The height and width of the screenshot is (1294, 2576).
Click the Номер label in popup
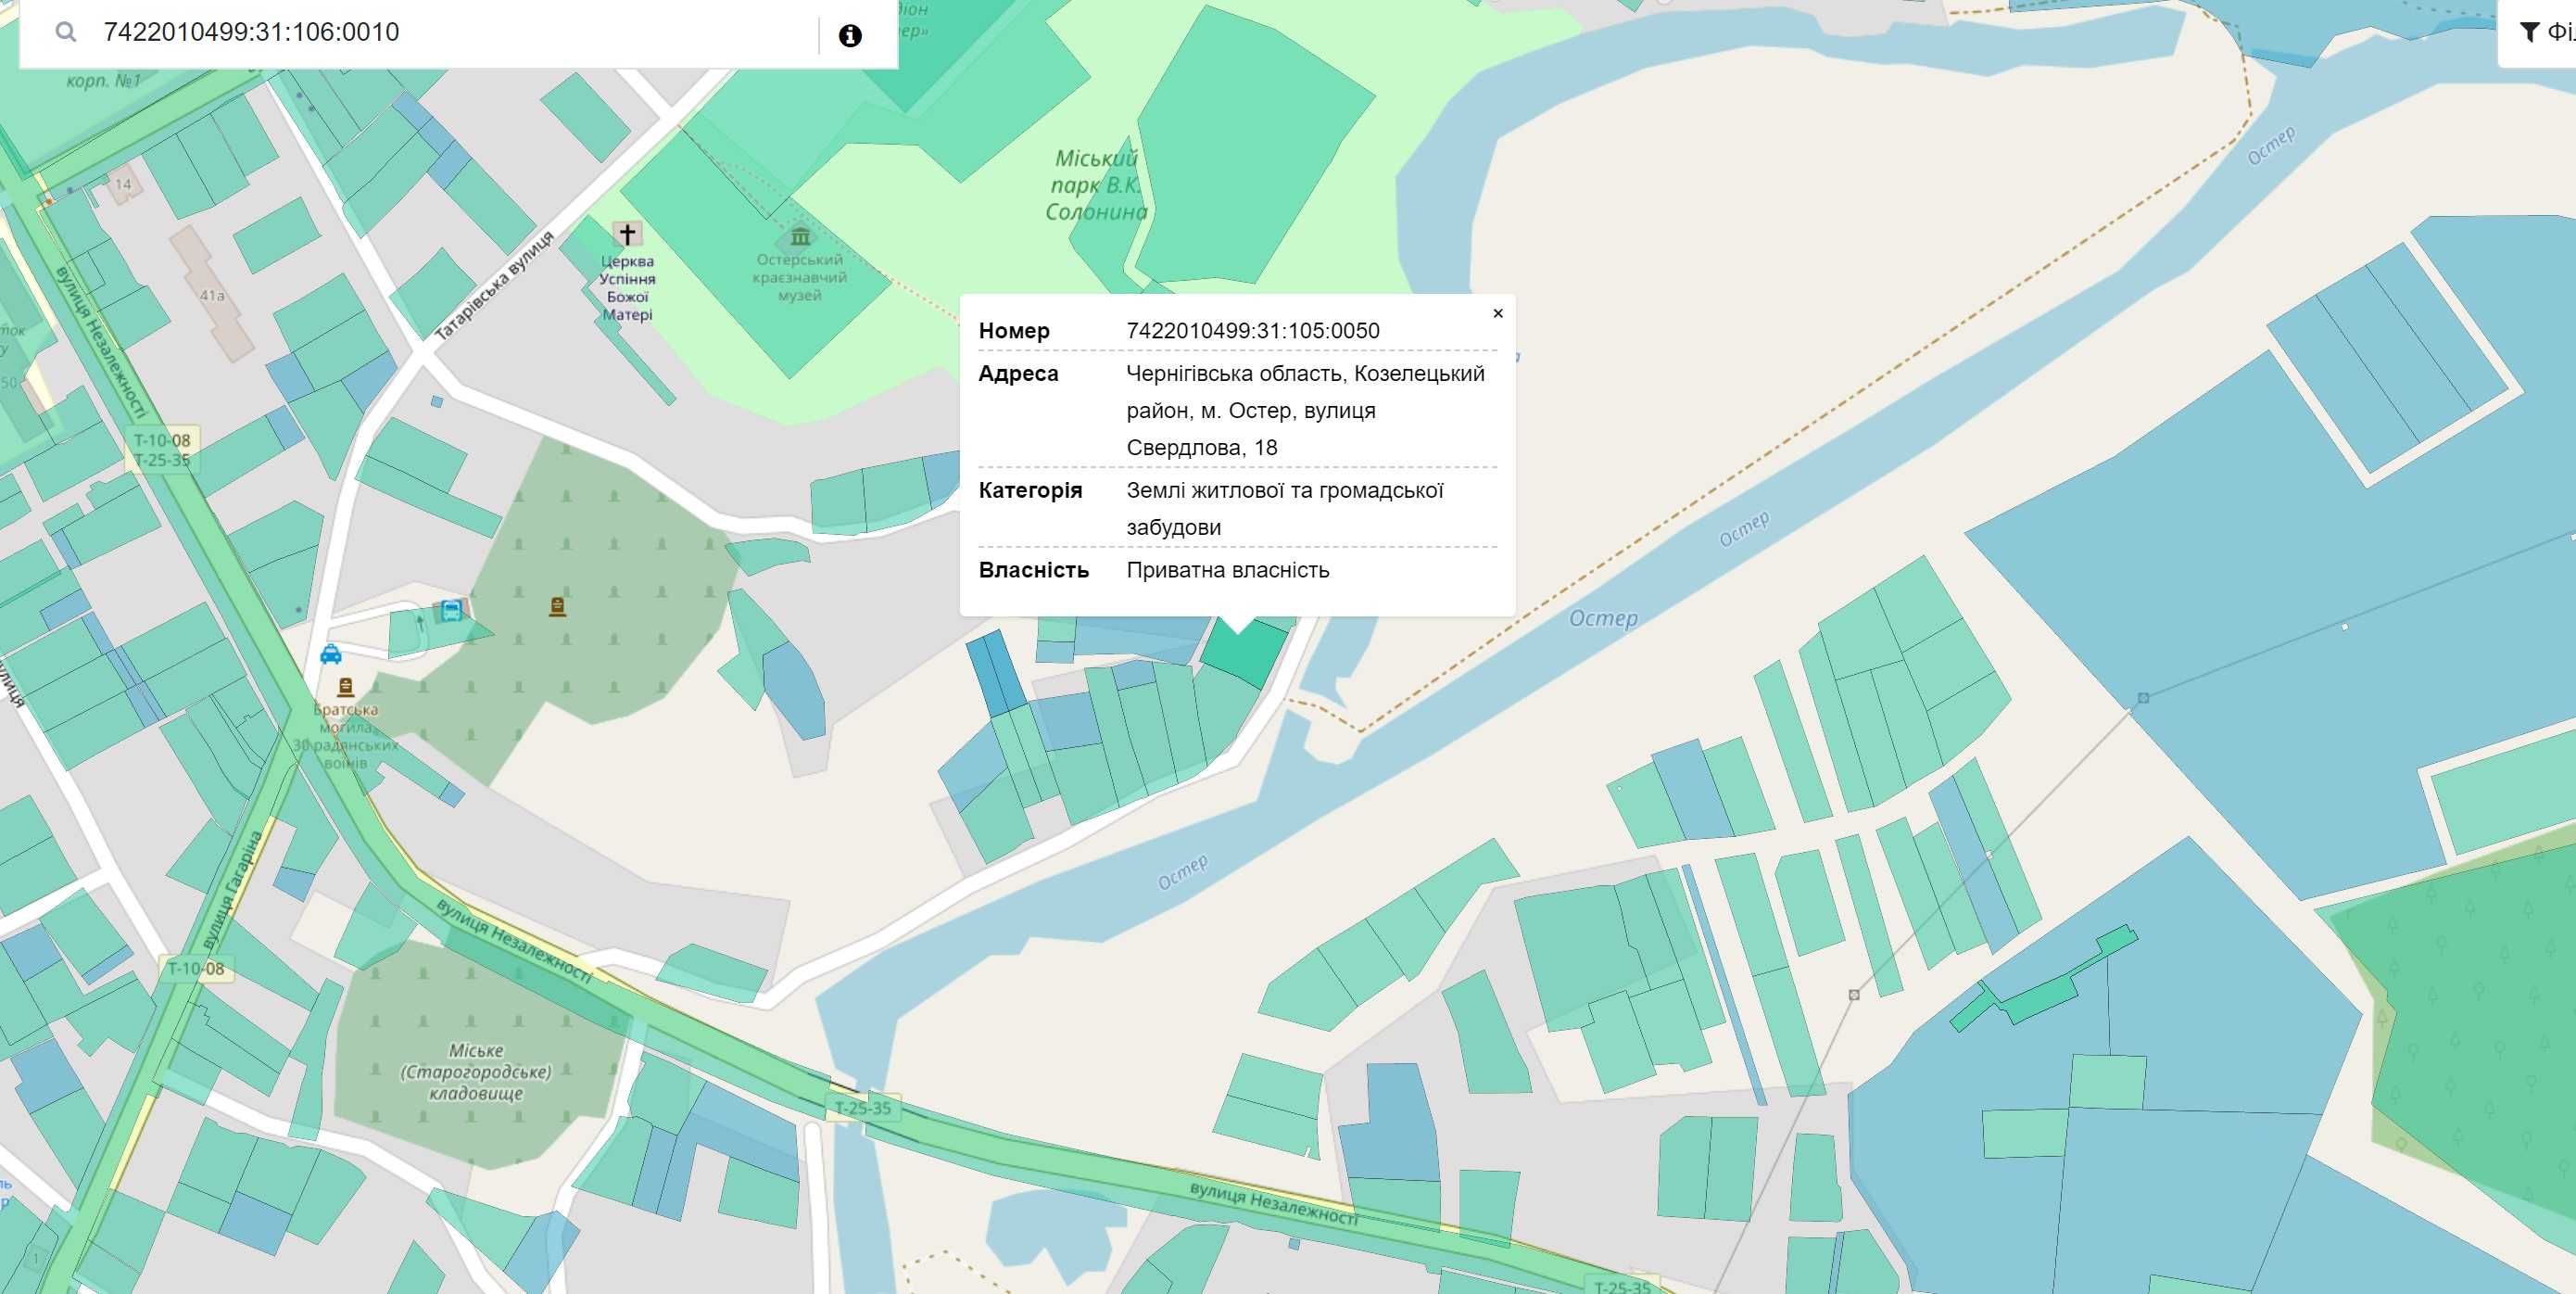click(1014, 331)
